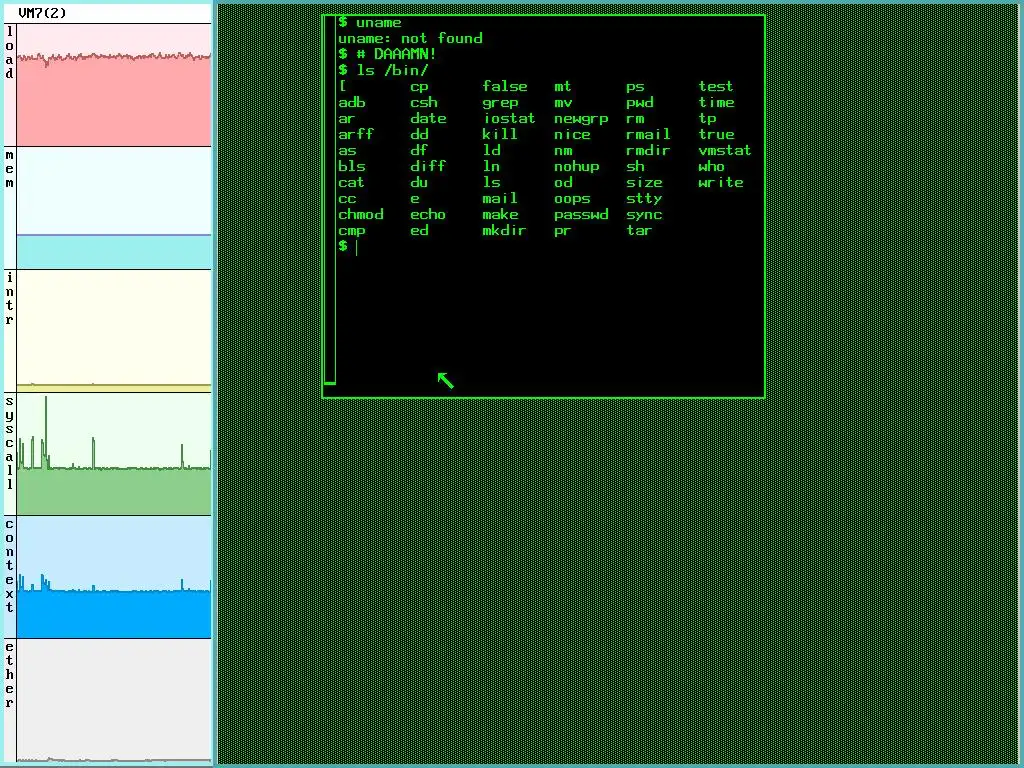Click 'stty' in the listing

(644, 199)
